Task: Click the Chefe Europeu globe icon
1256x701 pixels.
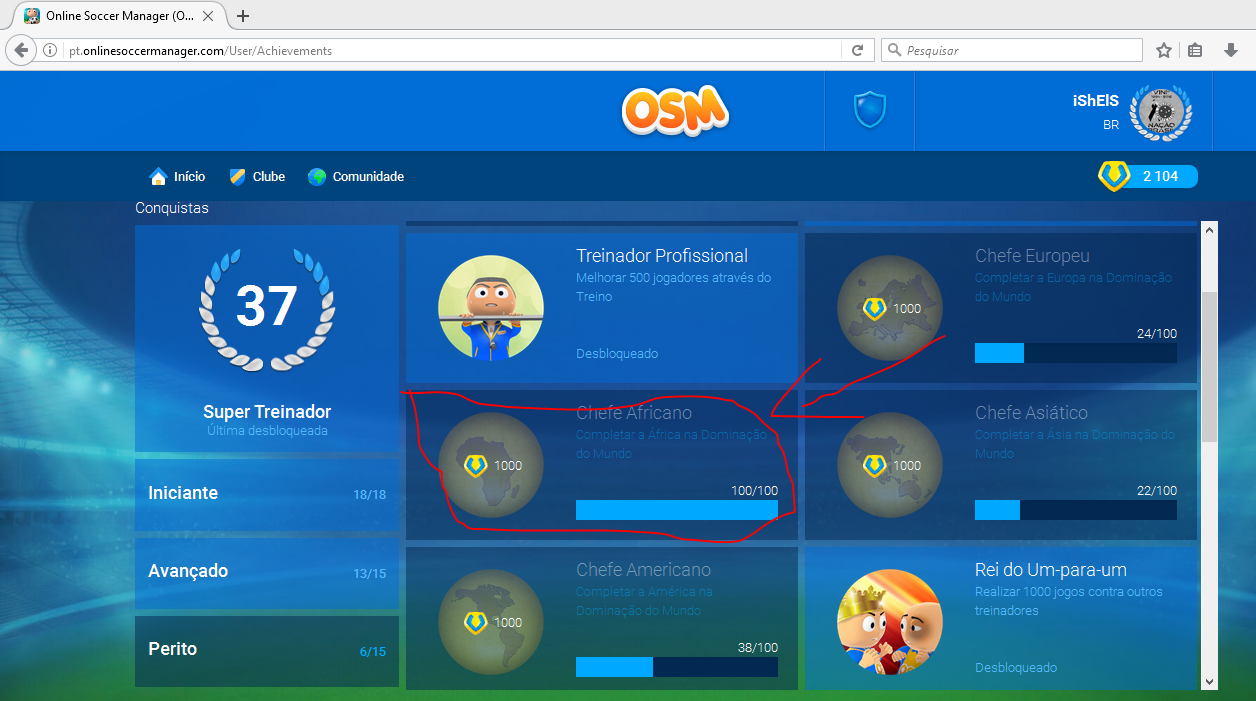Action: pyautogui.click(x=890, y=308)
